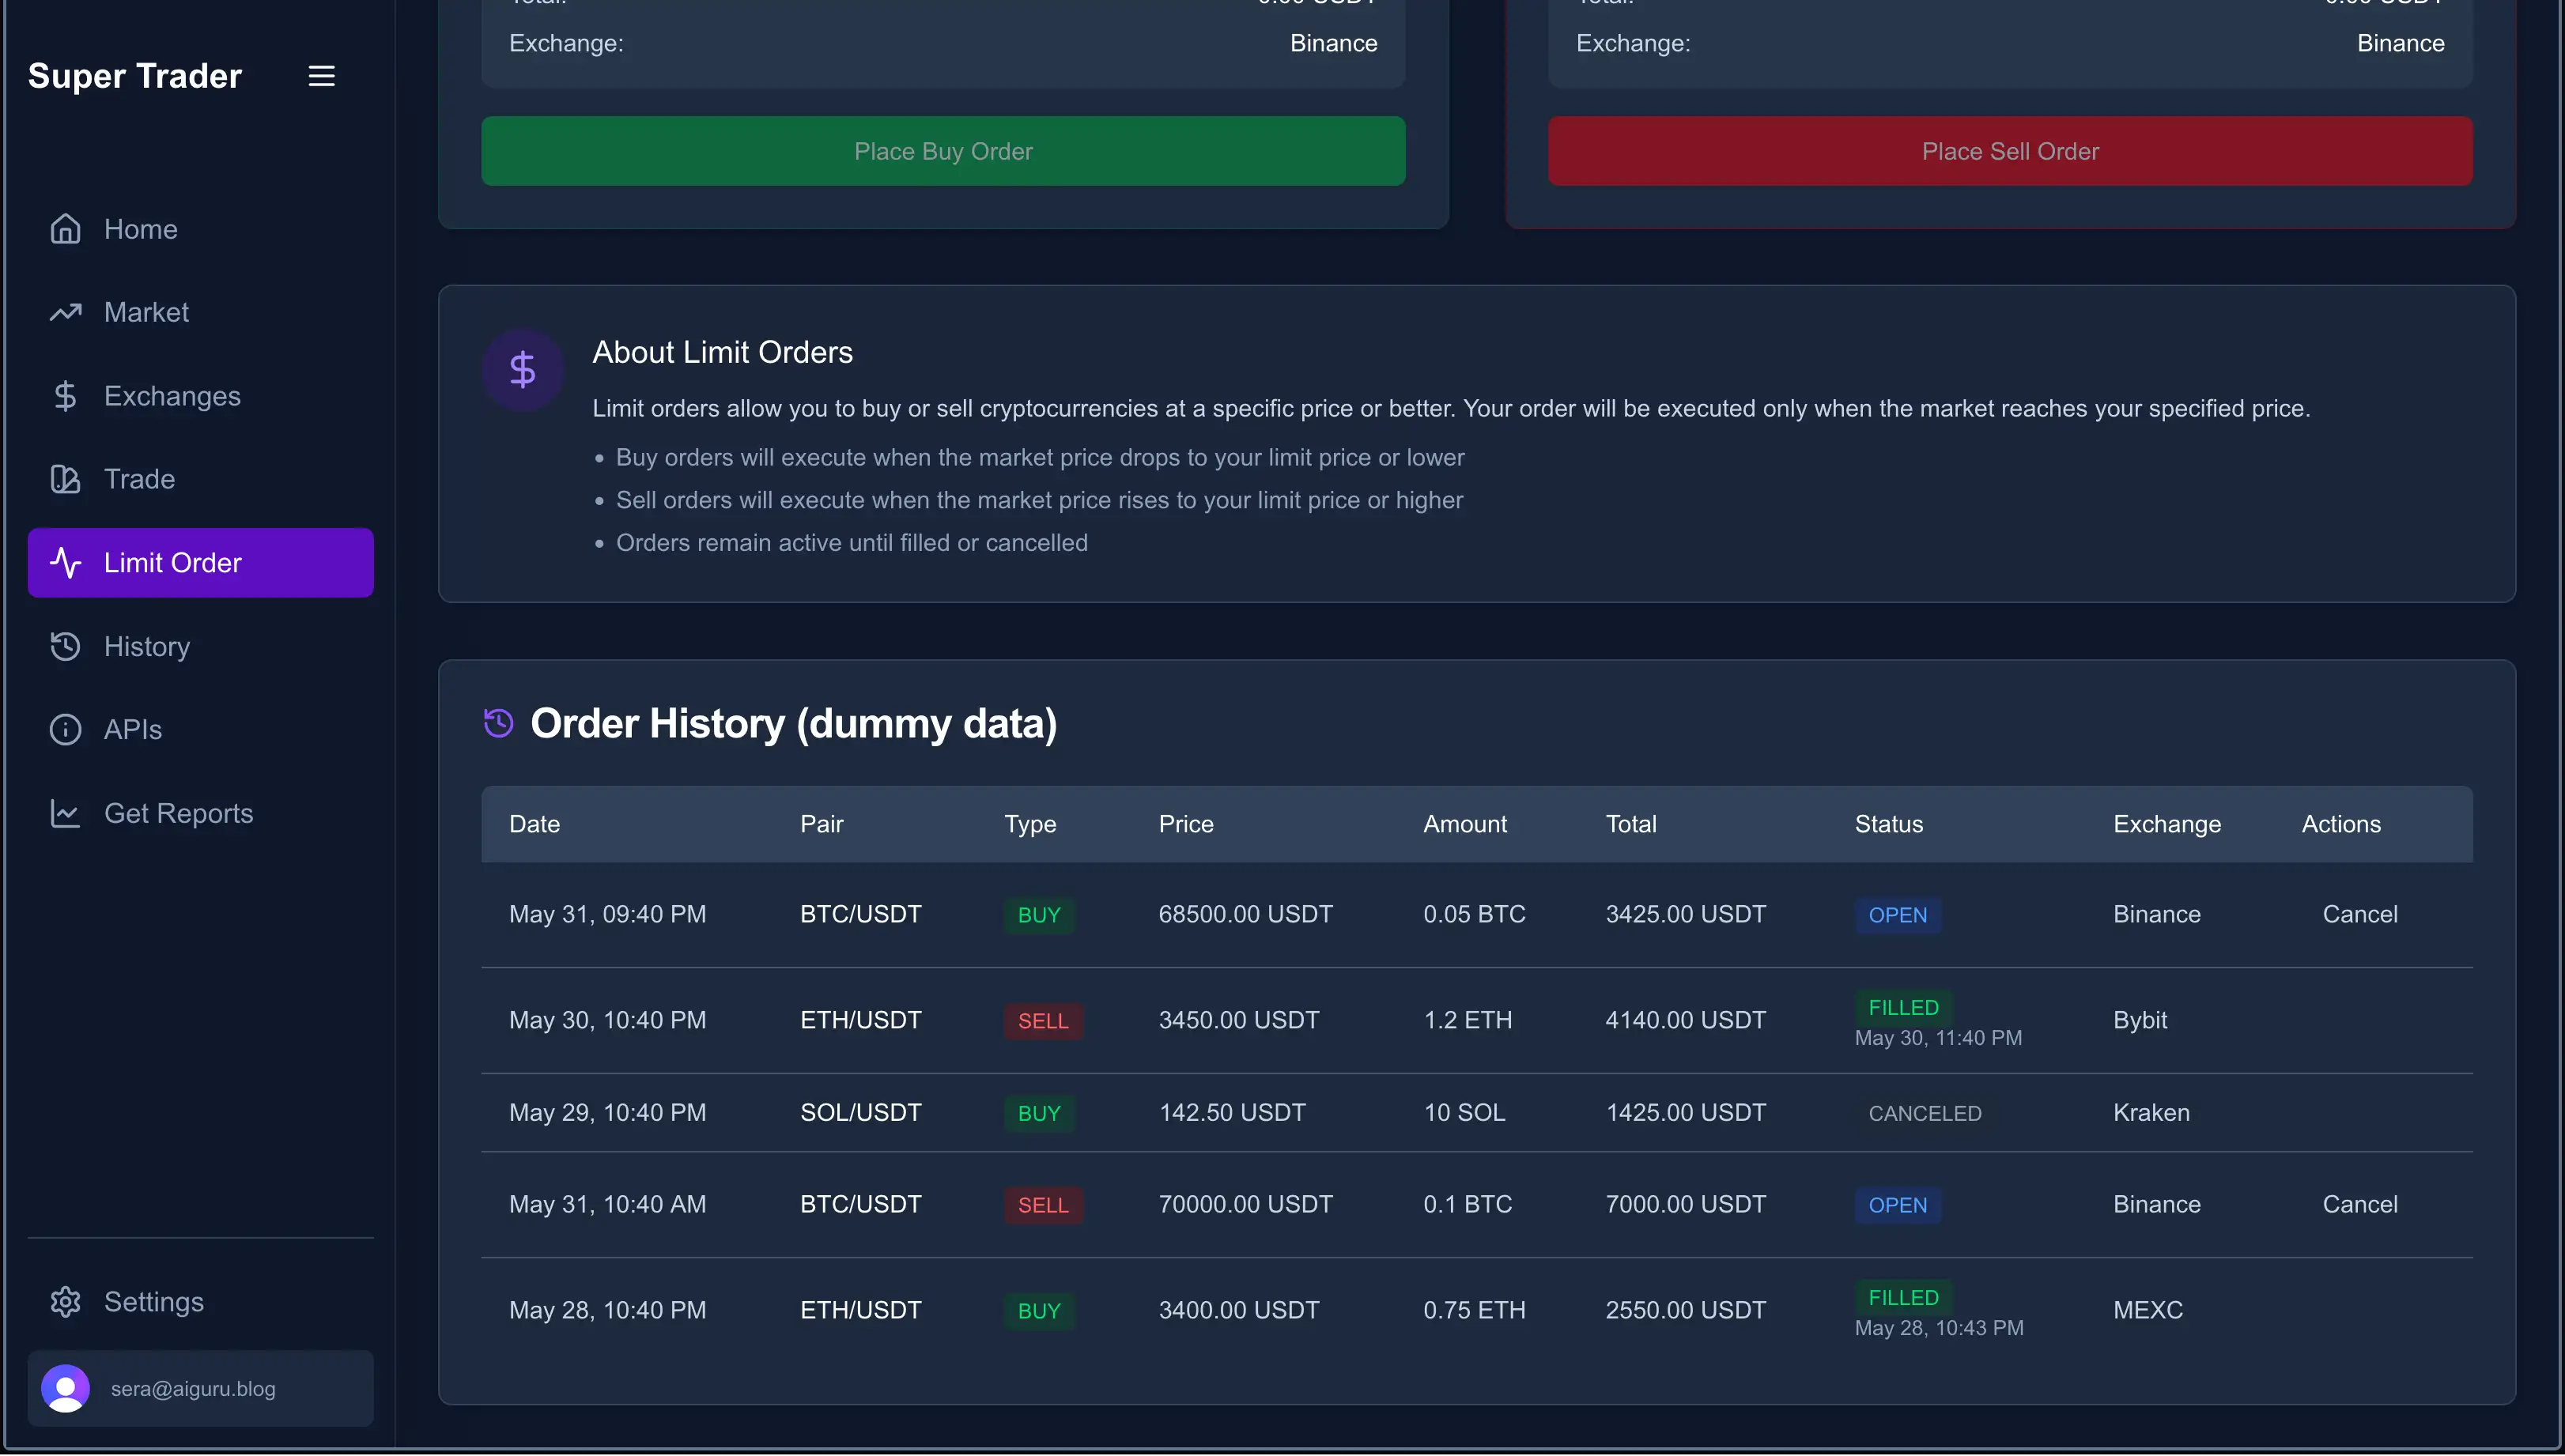Click the SELL badge on the ETH/USDT row
This screenshot has width=2565, height=1456.
(x=1042, y=1020)
